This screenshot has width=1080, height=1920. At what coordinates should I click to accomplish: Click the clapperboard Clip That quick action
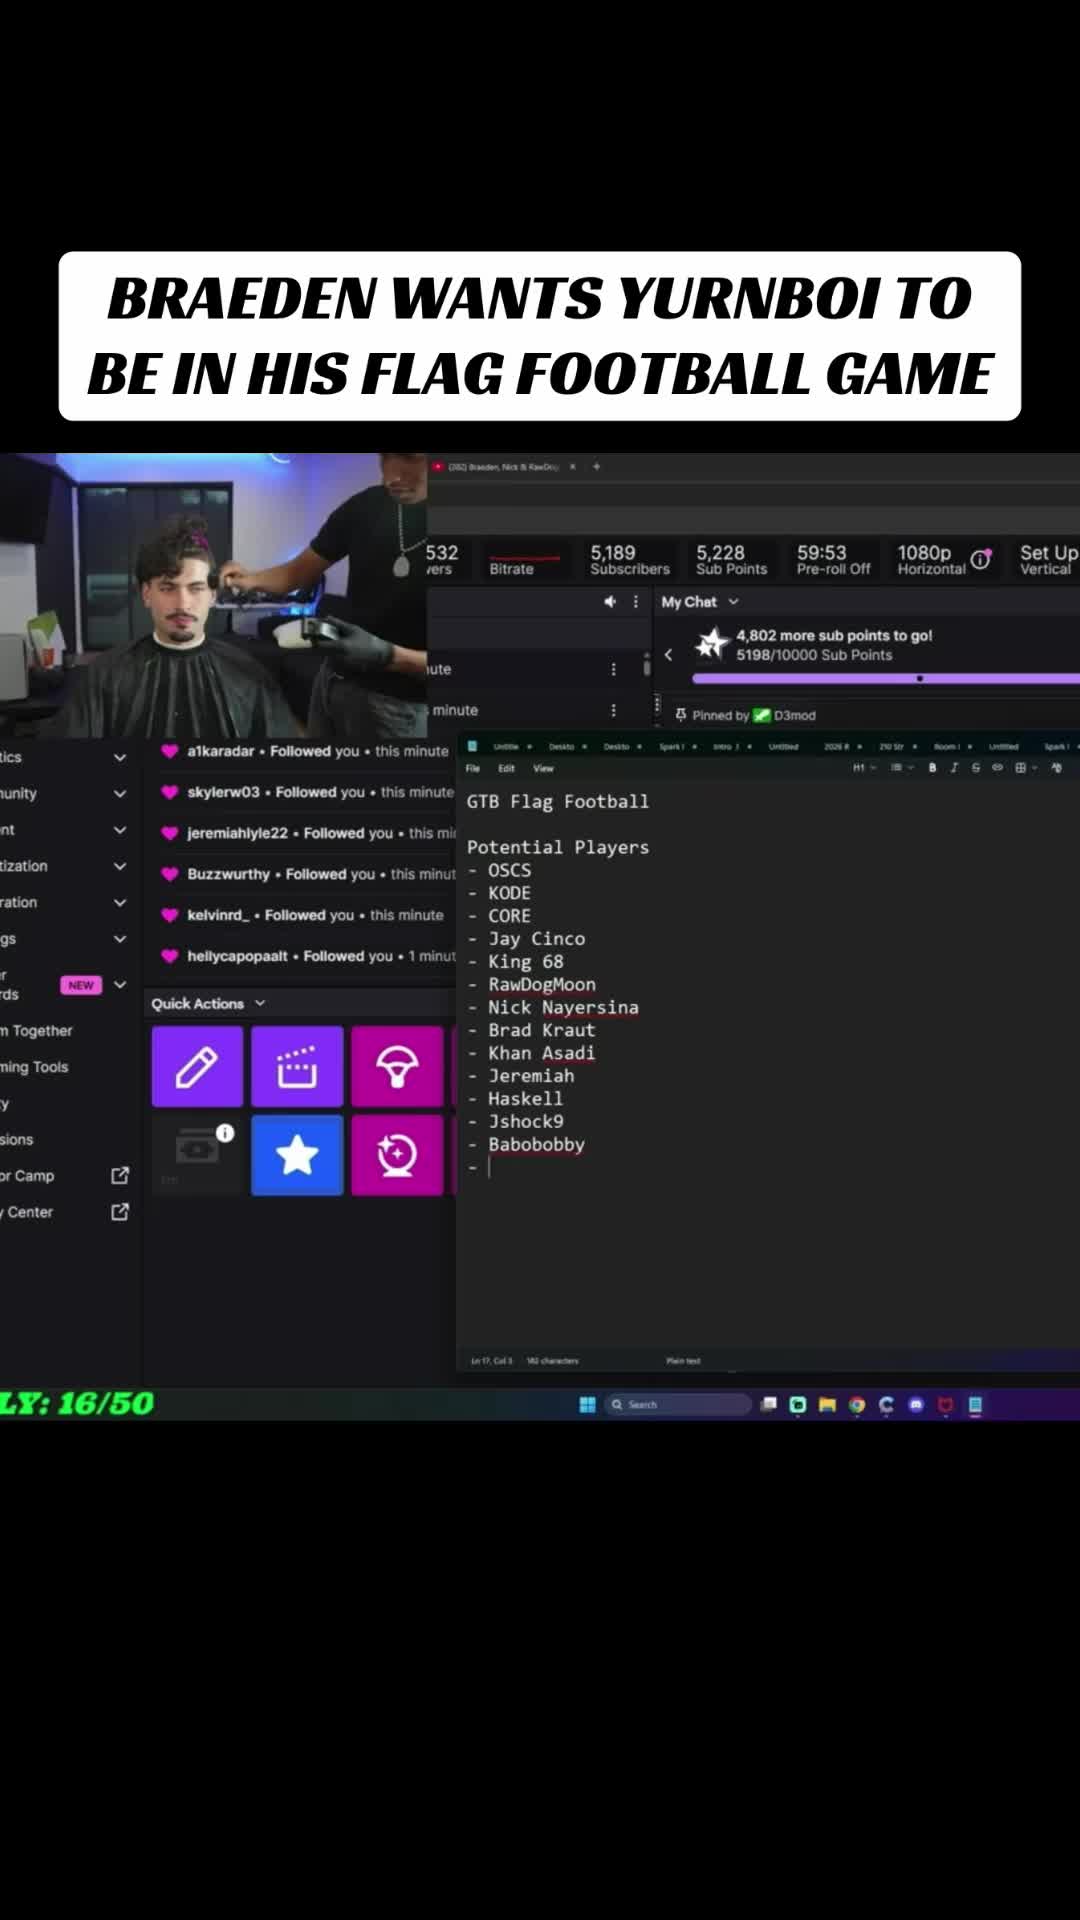click(297, 1066)
